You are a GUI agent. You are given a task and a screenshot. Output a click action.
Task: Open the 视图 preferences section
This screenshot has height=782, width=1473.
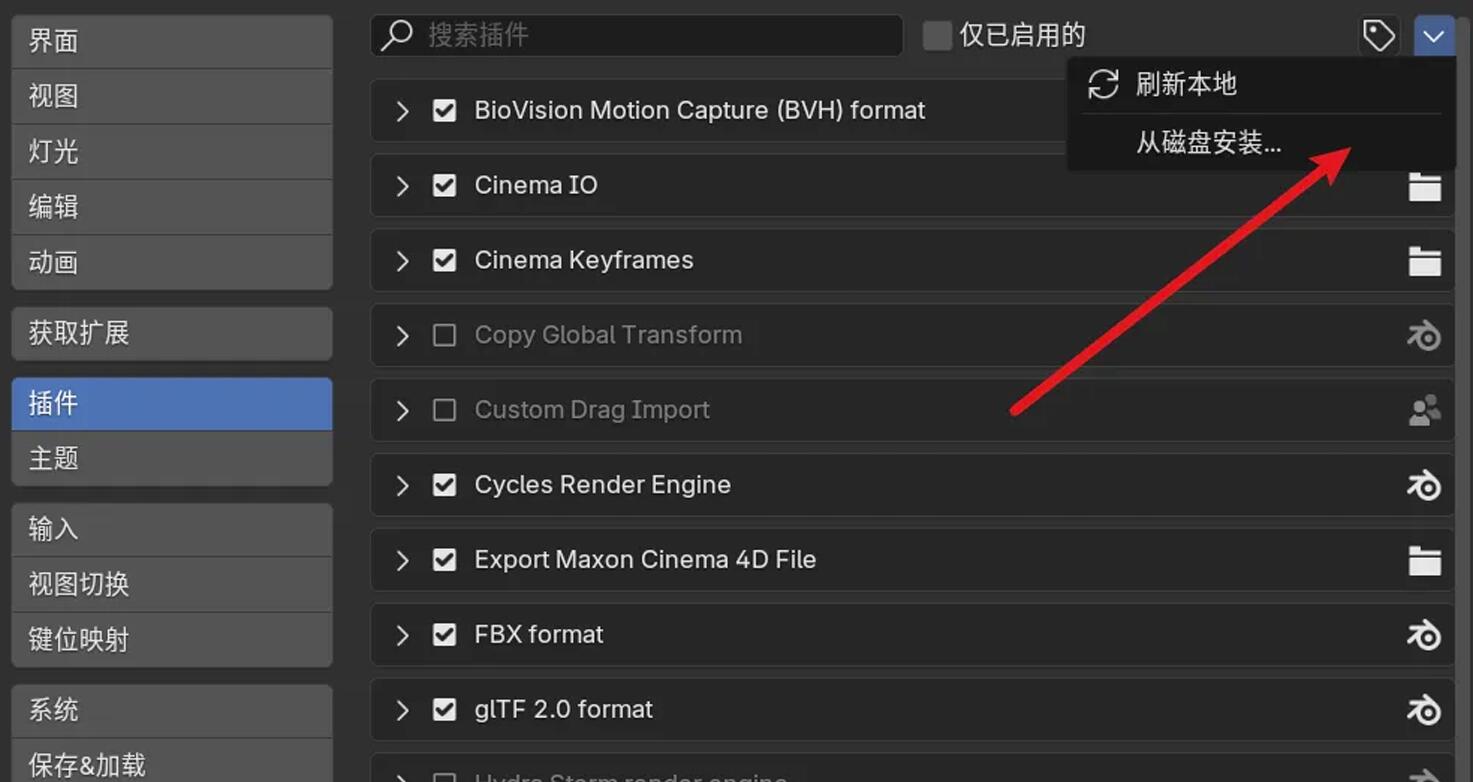pyautogui.click(x=172, y=96)
